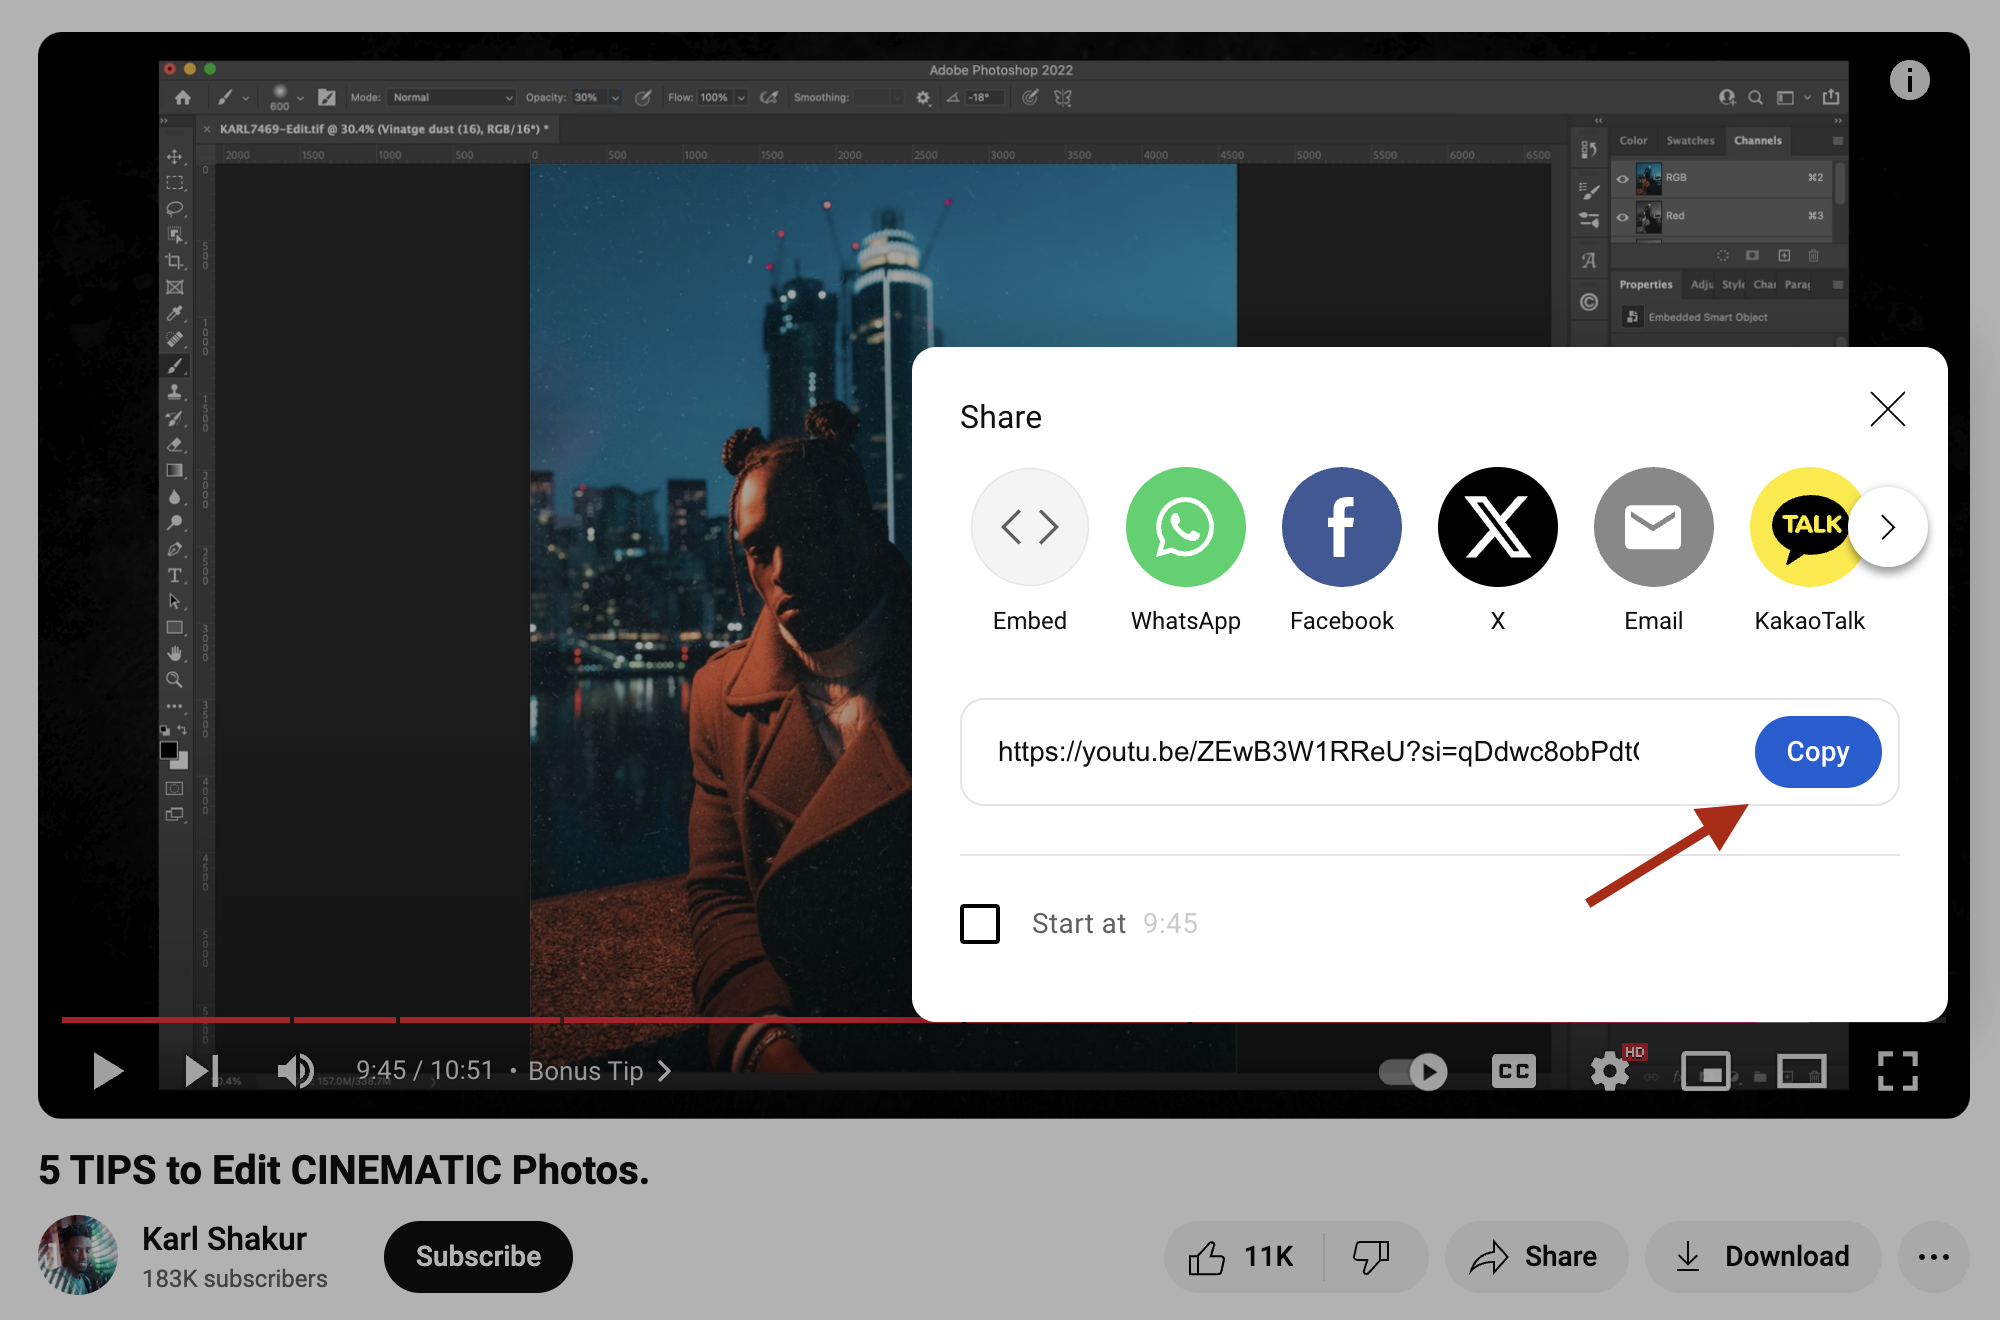Share video to Facebook
The width and height of the screenshot is (2000, 1320).
[1341, 527]
